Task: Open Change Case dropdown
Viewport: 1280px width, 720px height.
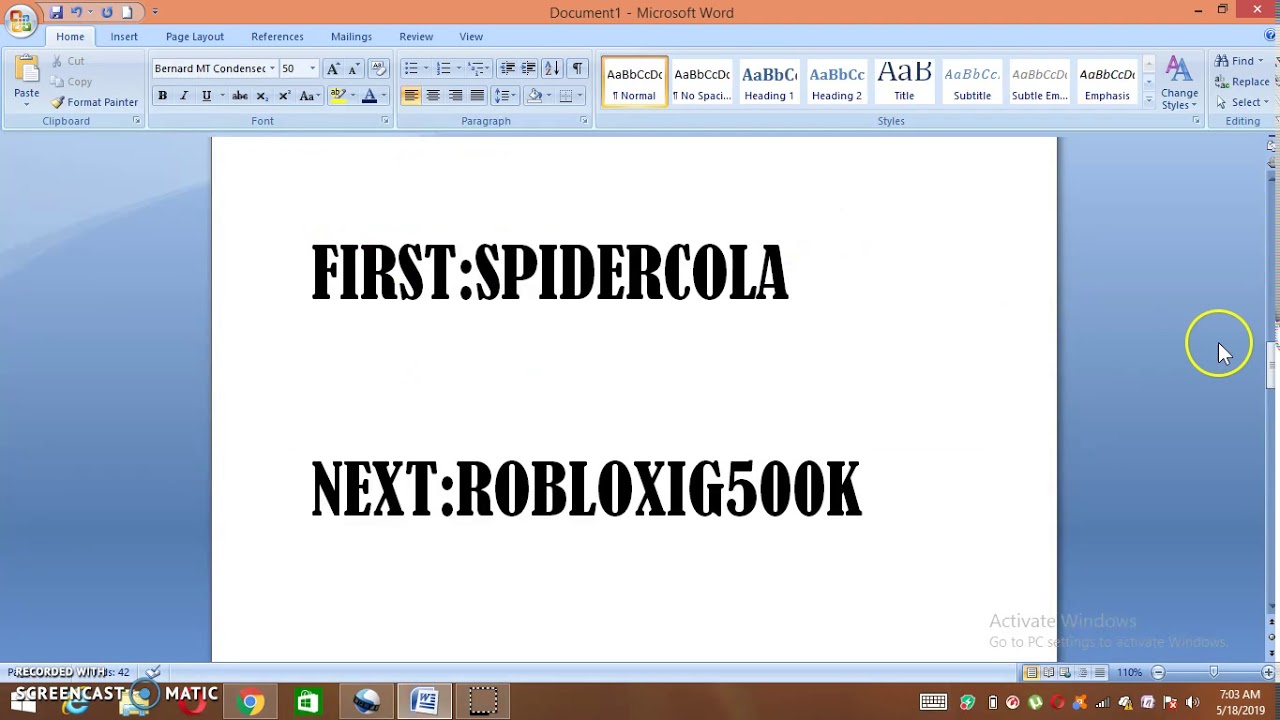Action: click(308, 96)
